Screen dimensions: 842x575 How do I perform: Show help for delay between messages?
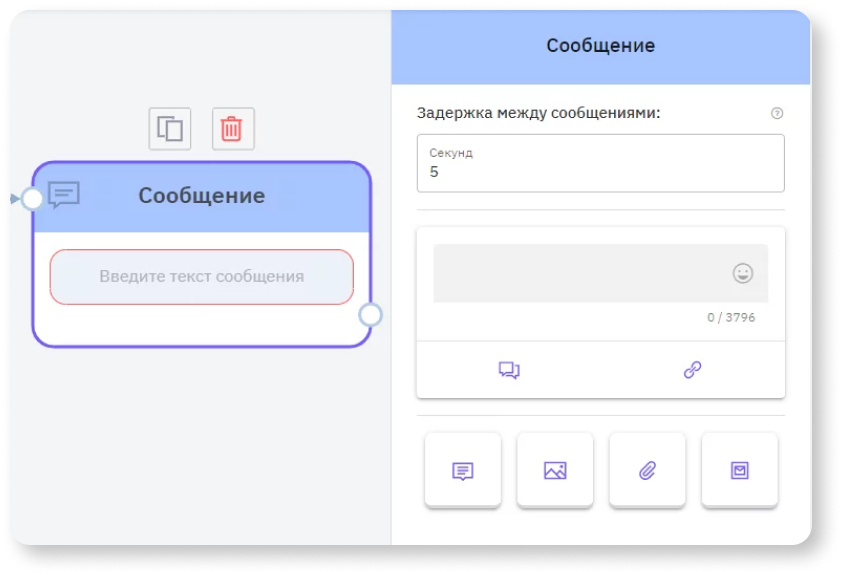click(x=777, y=113)
